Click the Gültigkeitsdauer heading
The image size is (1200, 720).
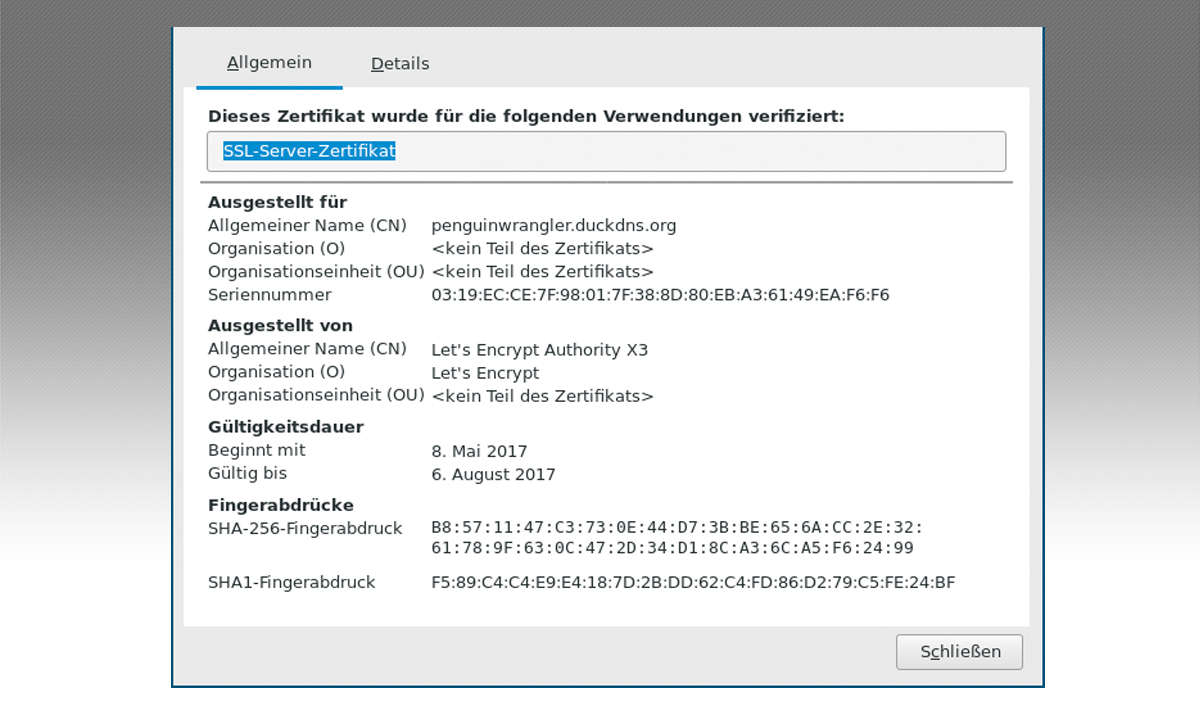pos(286,427)
